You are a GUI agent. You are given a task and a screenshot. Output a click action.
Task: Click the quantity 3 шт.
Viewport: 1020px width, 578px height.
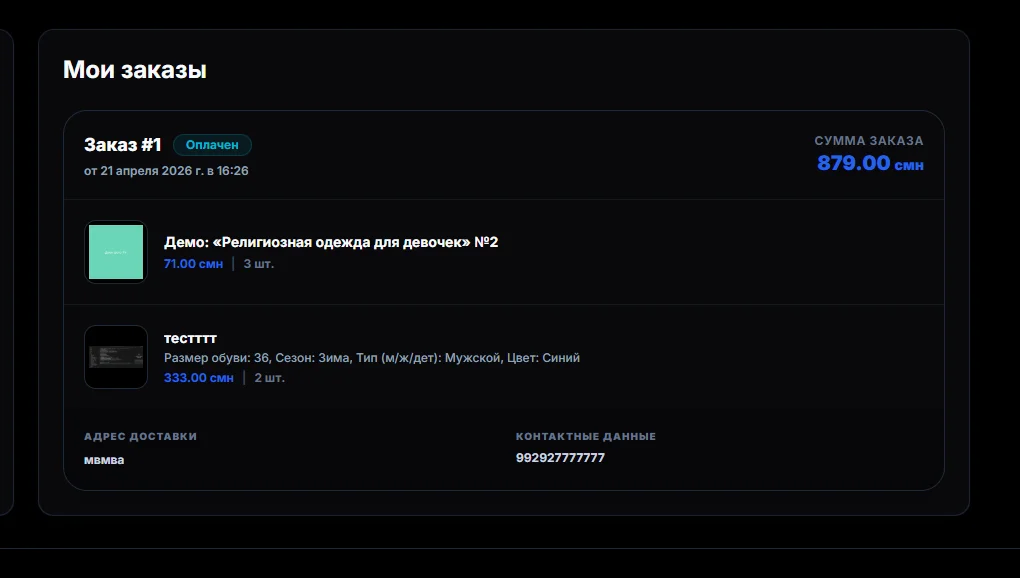[x=258, y=263]
